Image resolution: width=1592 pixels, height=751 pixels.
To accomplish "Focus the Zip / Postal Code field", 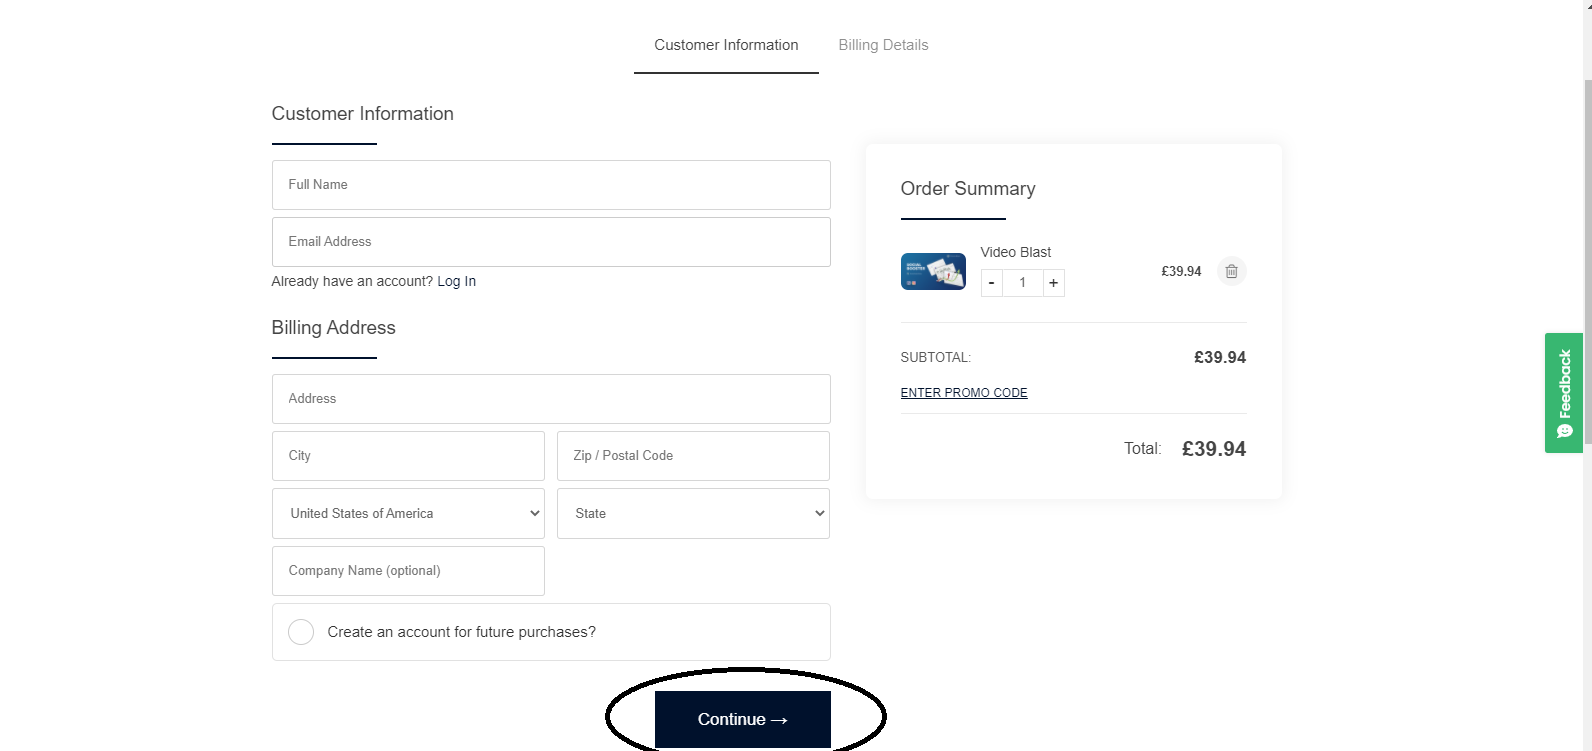I will click(693, 456).
